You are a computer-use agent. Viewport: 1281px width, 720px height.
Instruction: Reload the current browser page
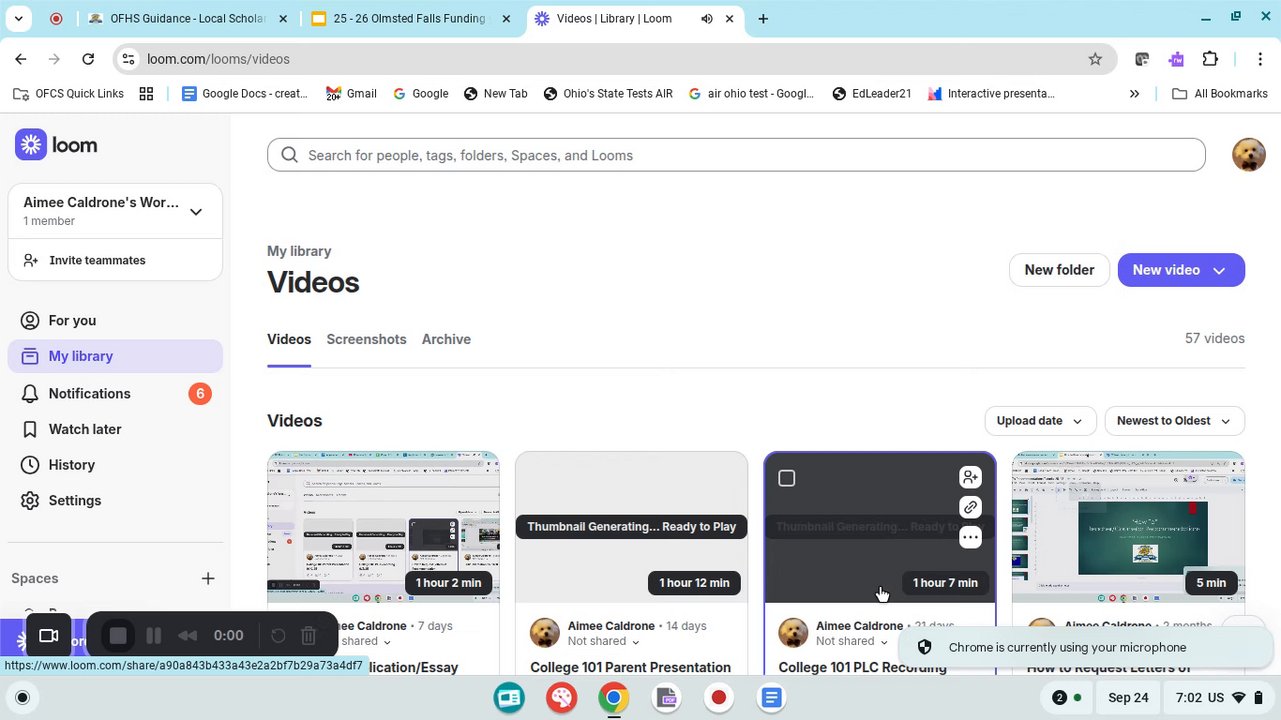(88, 59)
